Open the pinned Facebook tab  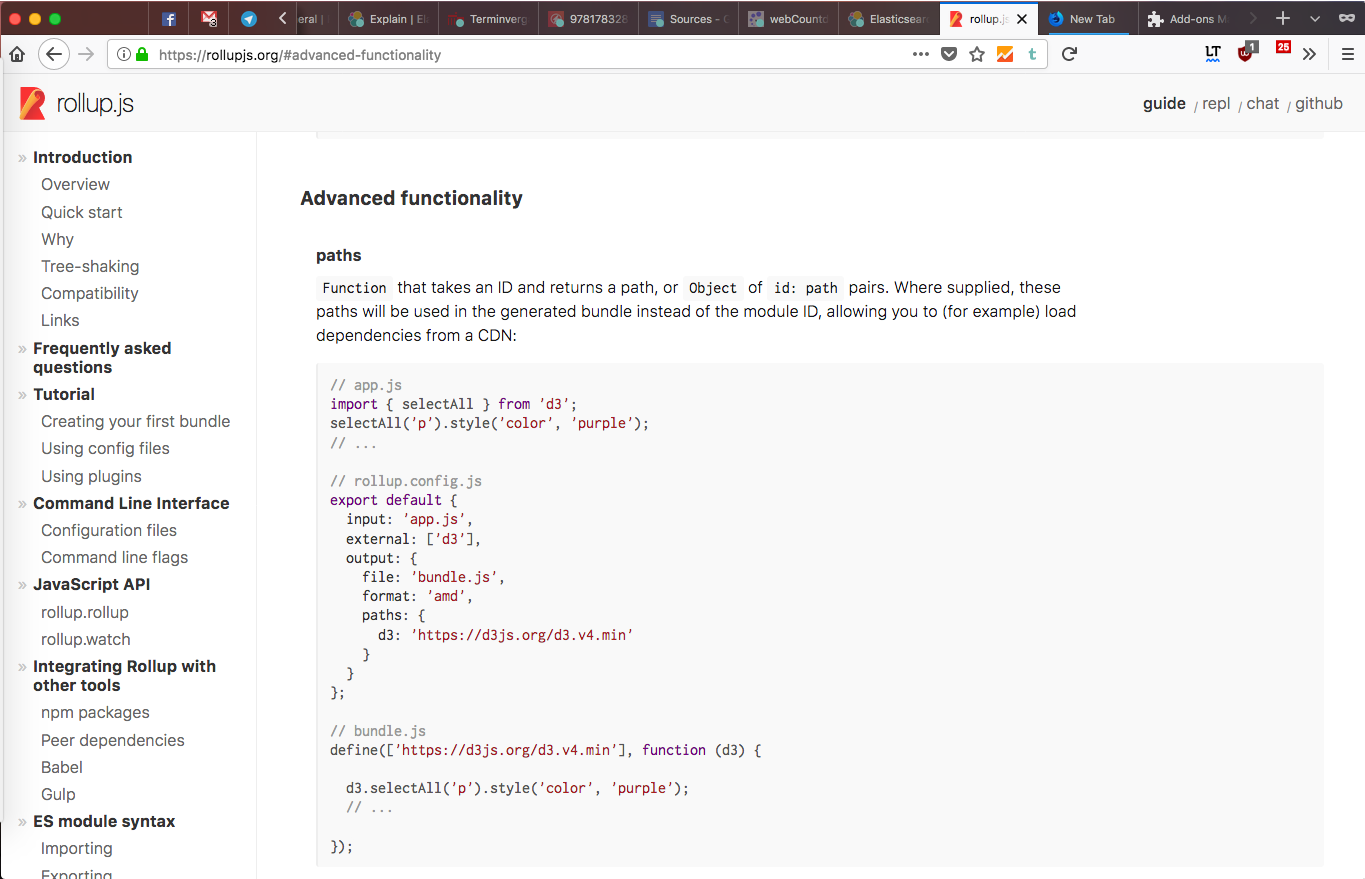click(x=169, y=19)
